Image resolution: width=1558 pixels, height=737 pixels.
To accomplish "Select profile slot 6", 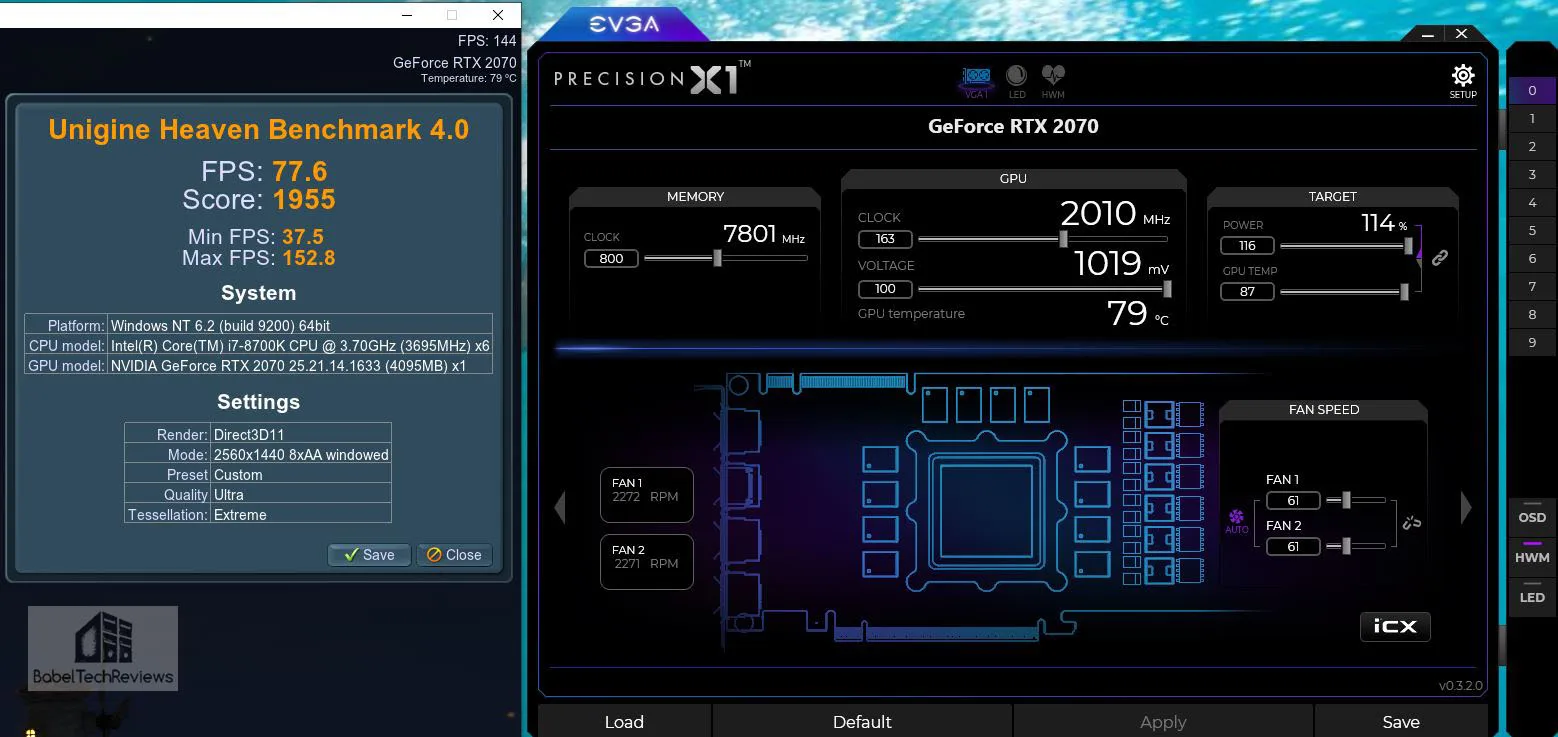I will point(1532,258).
